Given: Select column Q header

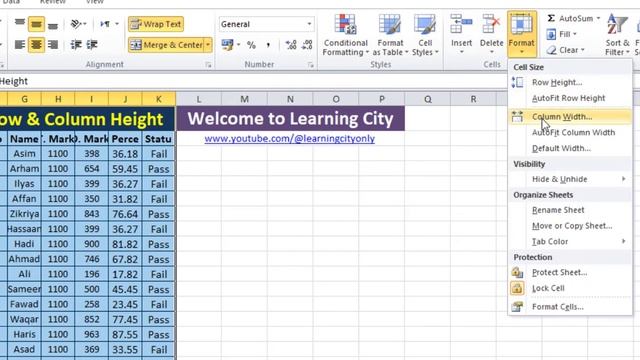Looking at the screenshot, I should (427, 99).
